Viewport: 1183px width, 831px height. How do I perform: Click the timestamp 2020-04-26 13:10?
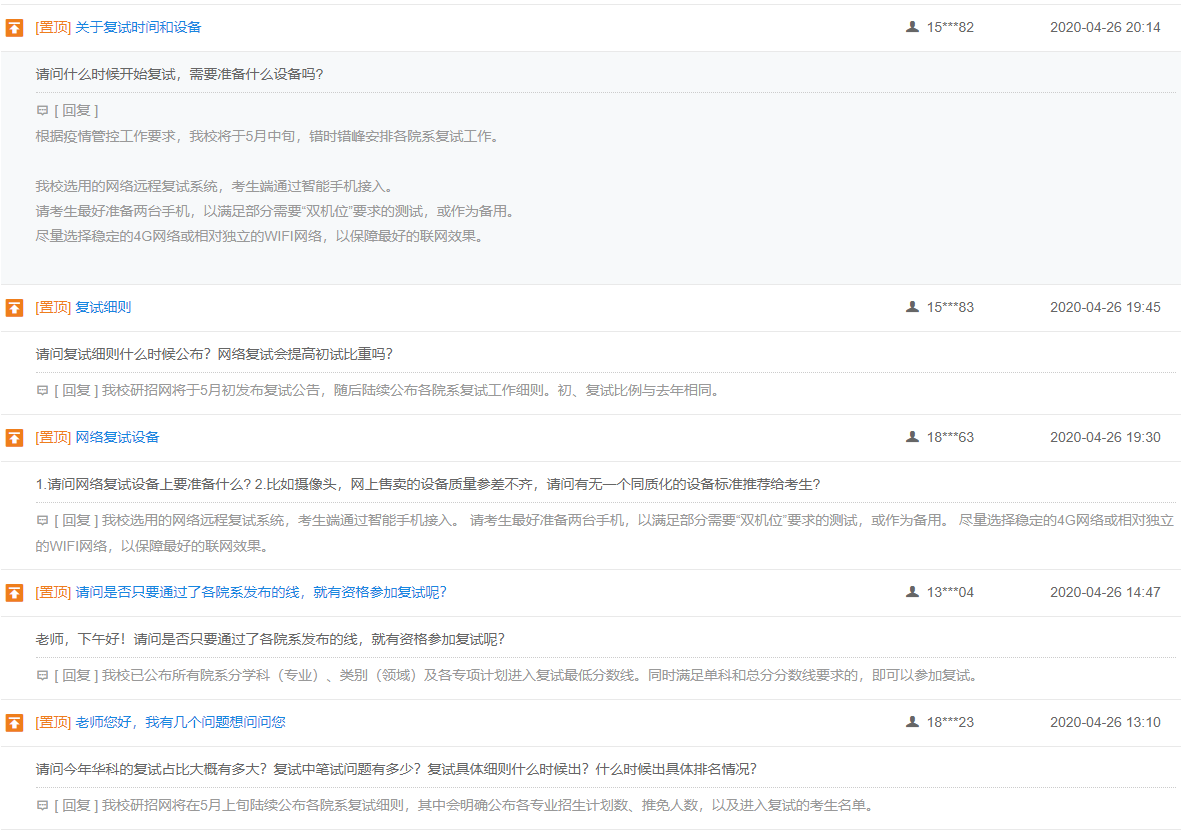(x=1105, y=722)
